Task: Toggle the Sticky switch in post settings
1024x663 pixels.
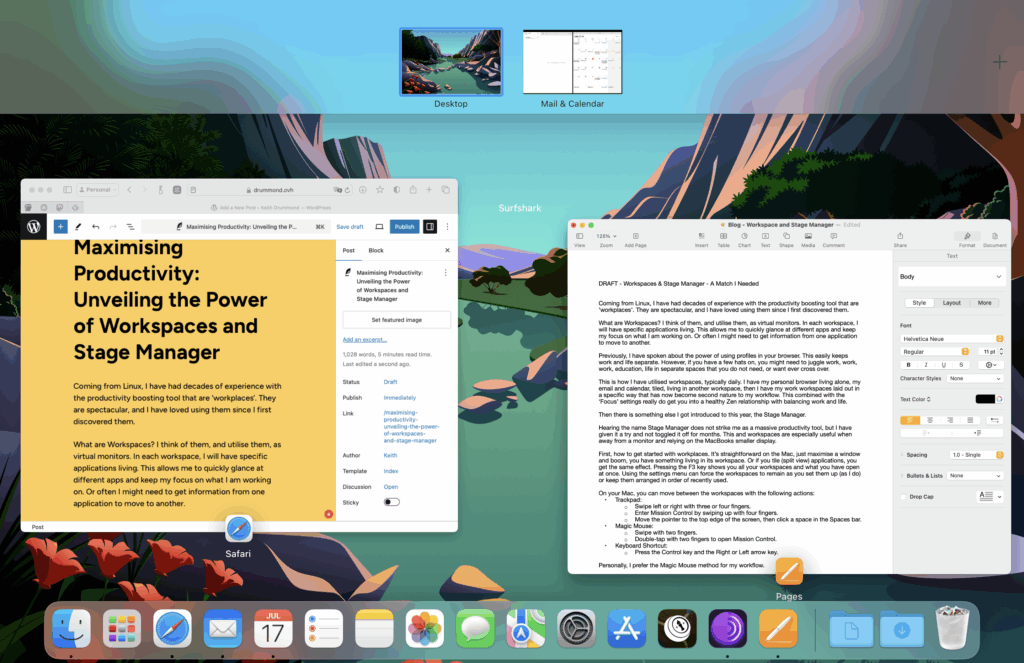Action: click(392, 502)
